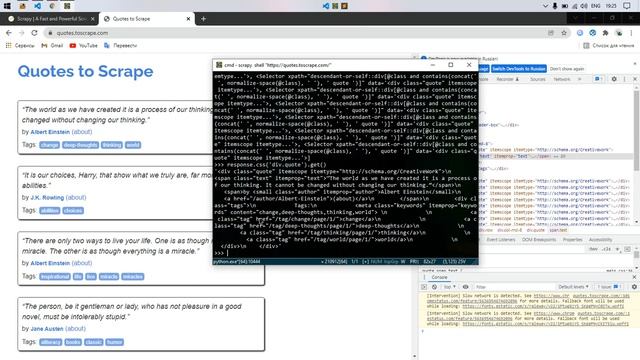This screenshot has width=640, height=360.
Task: Select Console drawer tab
Action: coord(439,277)
